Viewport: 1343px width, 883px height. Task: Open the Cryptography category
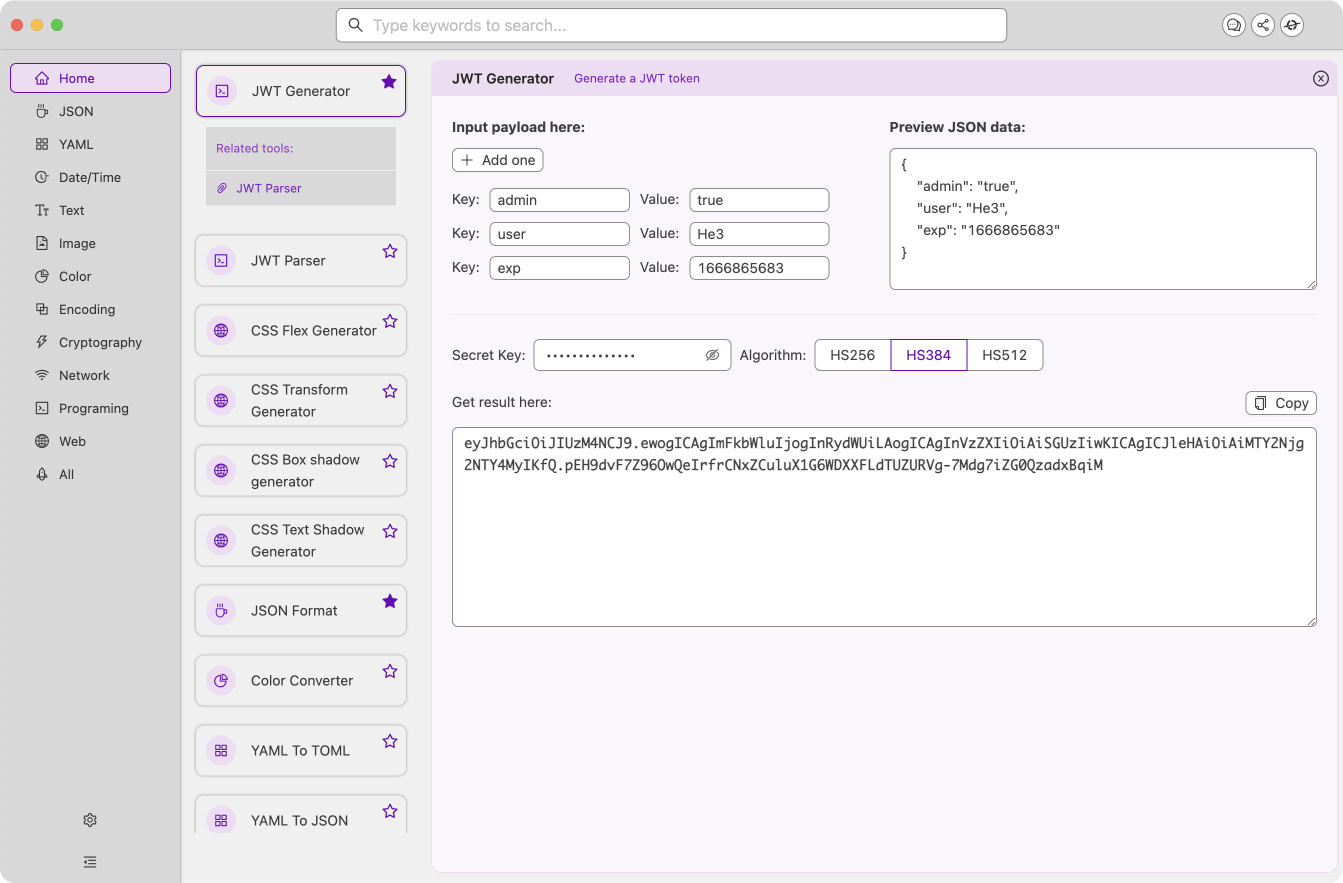100,342
